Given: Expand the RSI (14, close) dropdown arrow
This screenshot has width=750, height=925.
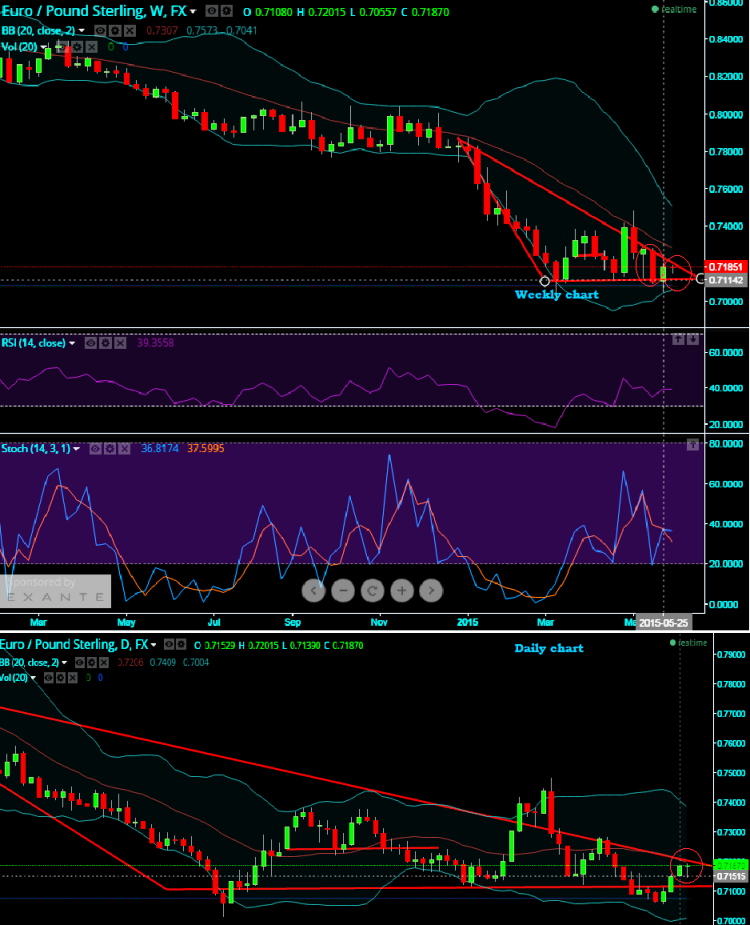Looking at the screenshot, I should 71,343.
